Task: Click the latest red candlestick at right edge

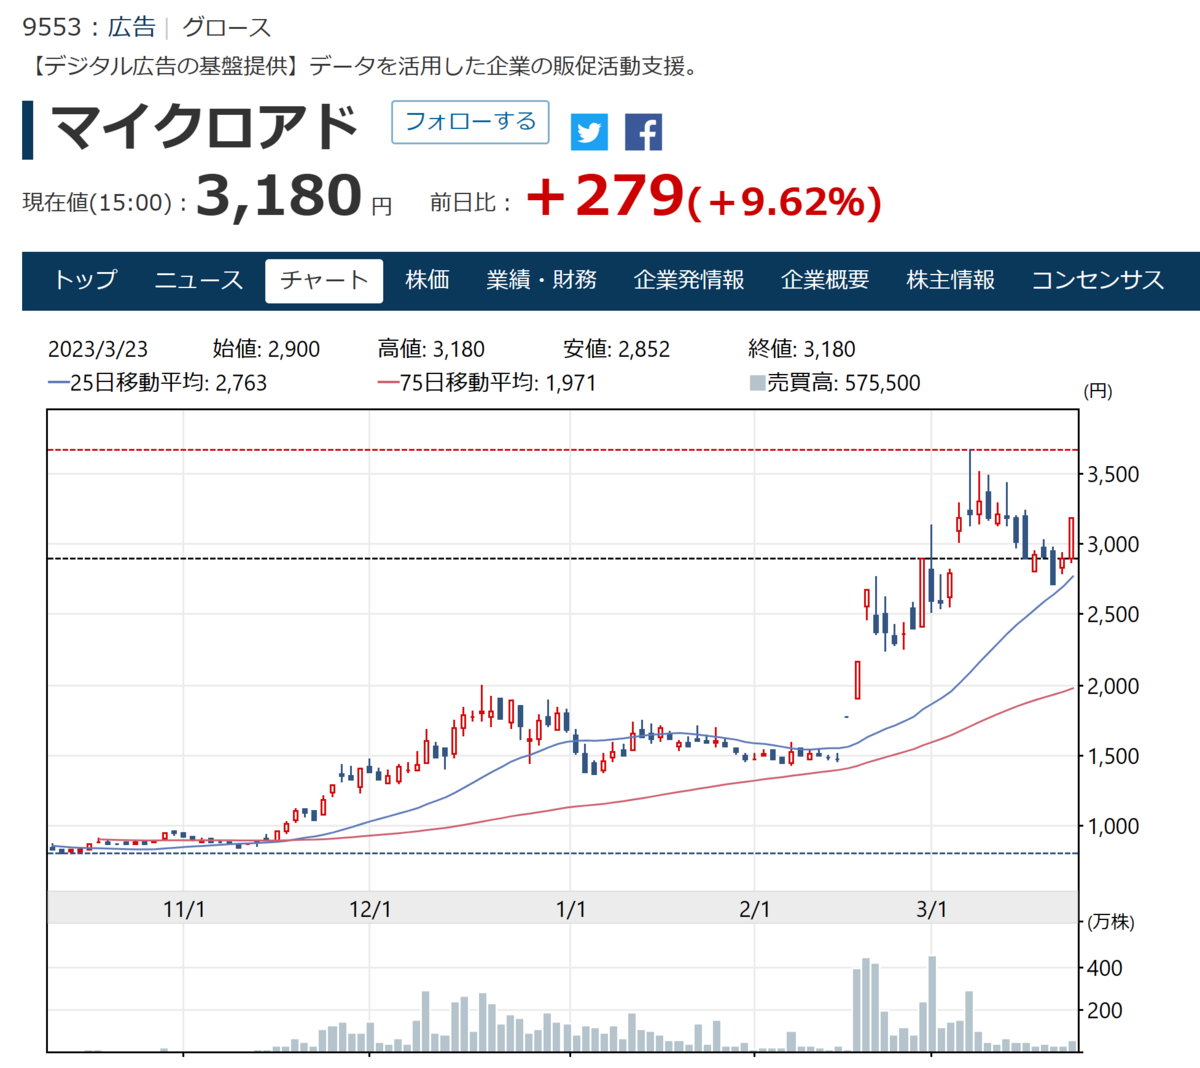Action: (1071, 538)
